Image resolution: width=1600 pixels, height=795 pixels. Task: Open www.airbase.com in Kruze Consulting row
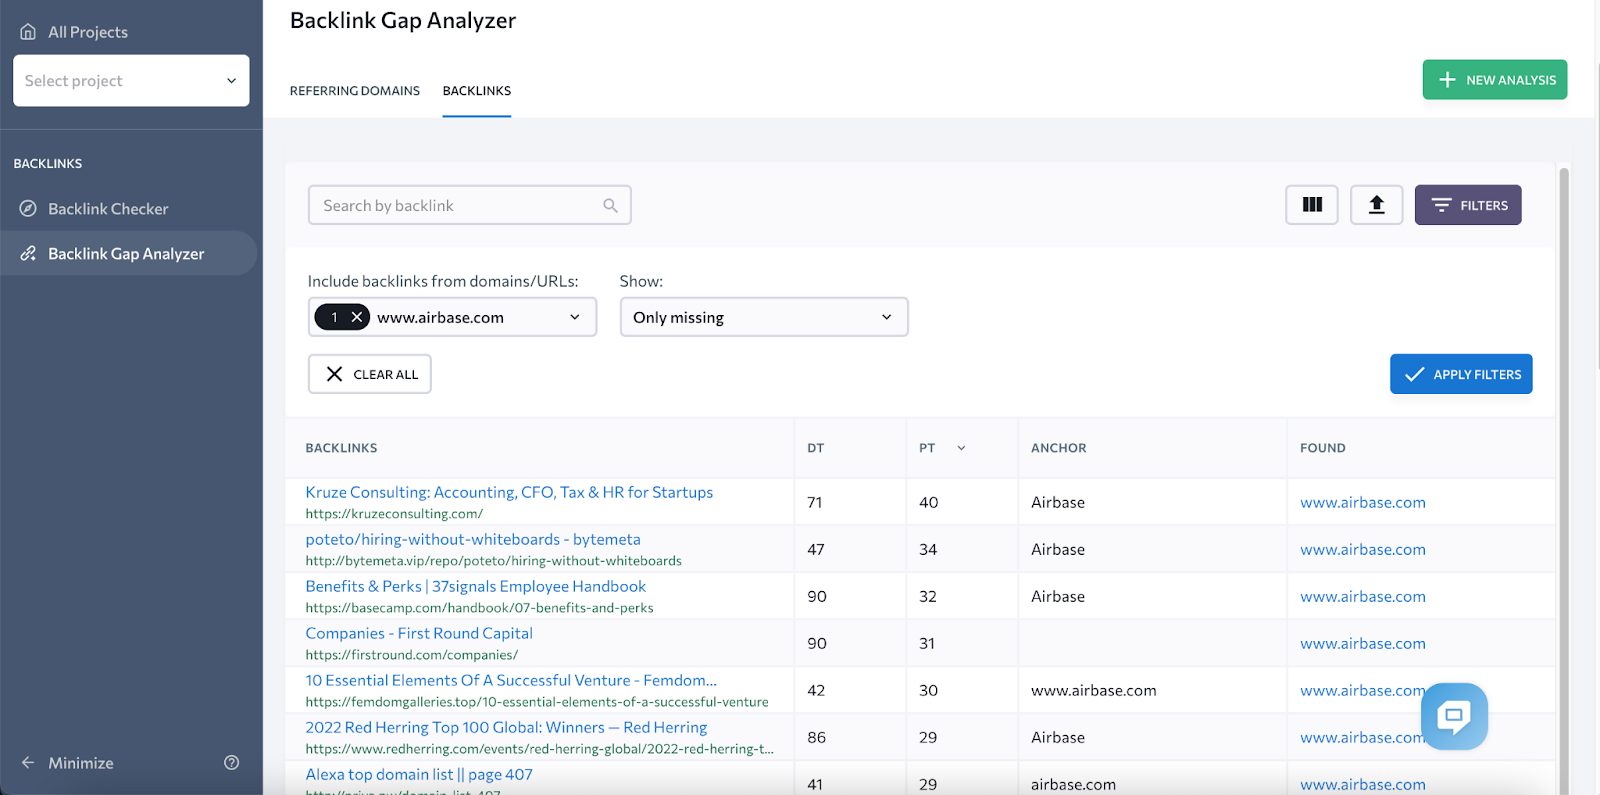(x=1362, y=502)
